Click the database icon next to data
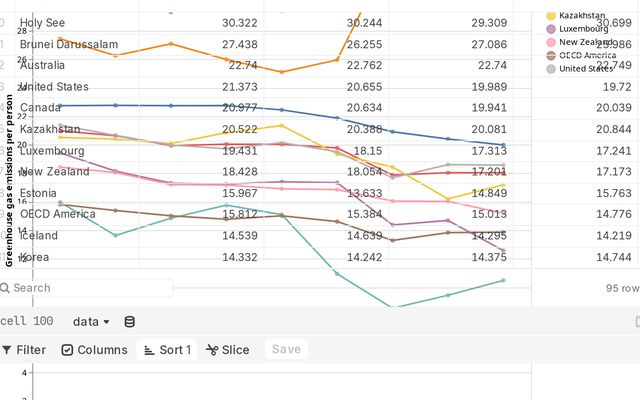640x400 pixels. pyautogui.click(x=129, y=322)
